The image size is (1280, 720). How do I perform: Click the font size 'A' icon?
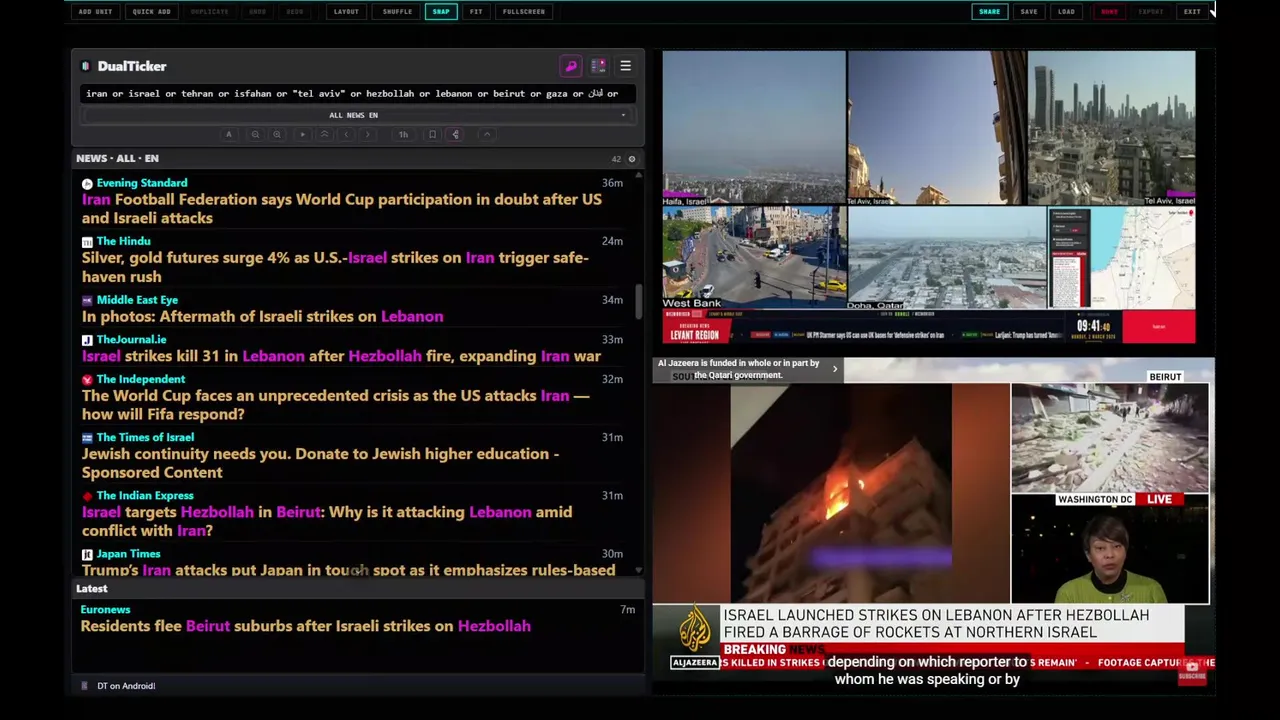(x=229, y=134)
